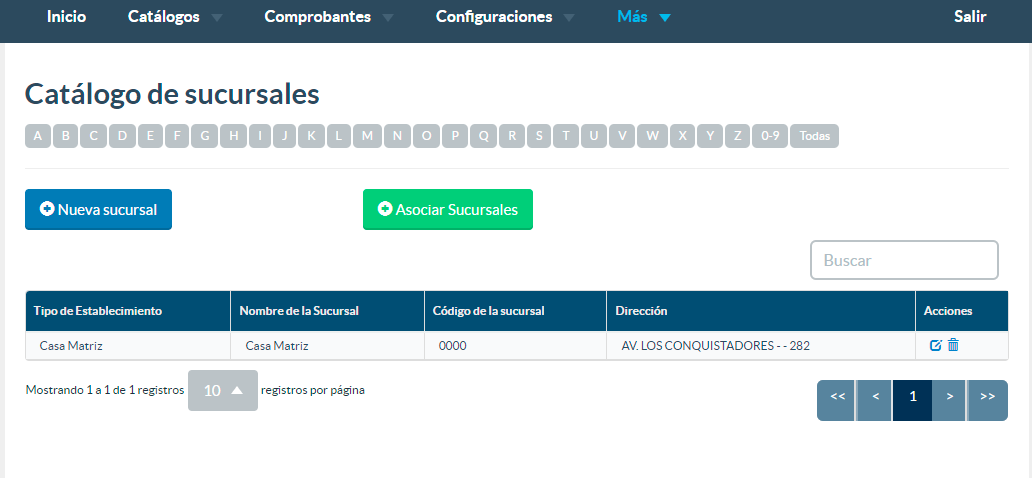Open the records per page dropdown
The image size is (1032, 478).
click(x=223, y=391)
